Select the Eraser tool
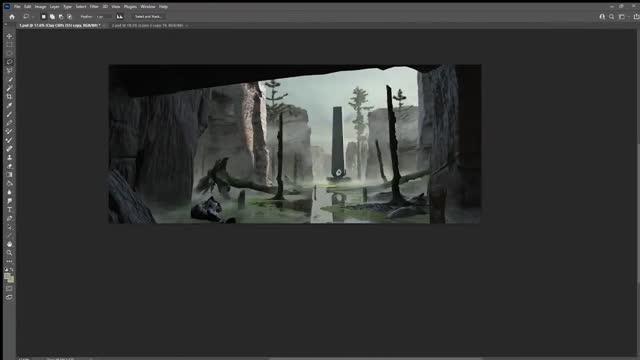 (x=9, y=166)
